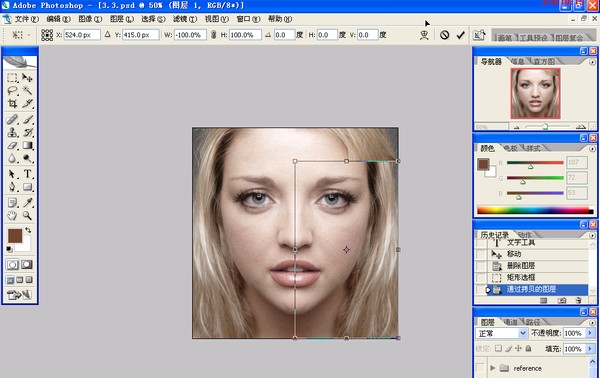Toggle relative positioning triangle for reference point
600x378 pixels.
click(108, 34)
